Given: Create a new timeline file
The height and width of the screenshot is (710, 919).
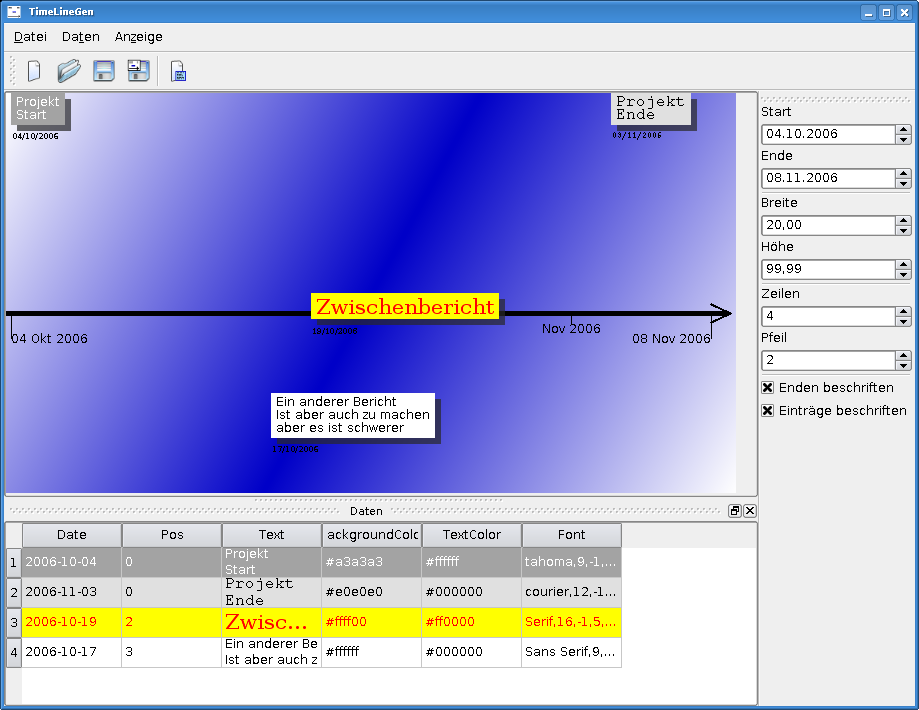Looking at the screenshot, I should pos(34,71).
